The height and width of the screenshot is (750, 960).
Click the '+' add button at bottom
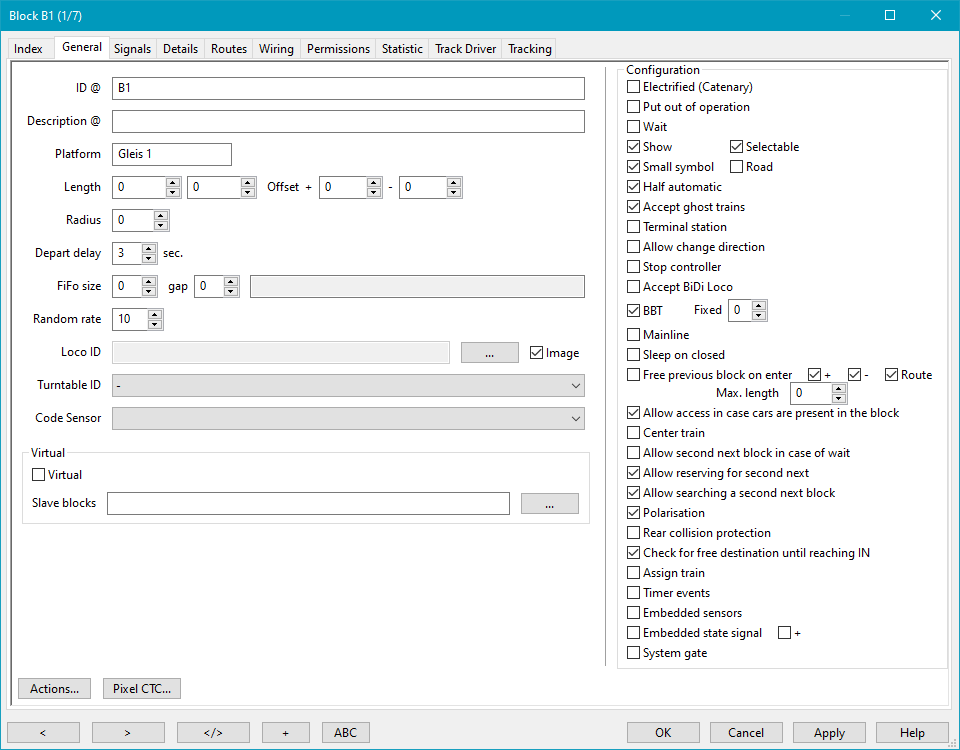(285, 733)
